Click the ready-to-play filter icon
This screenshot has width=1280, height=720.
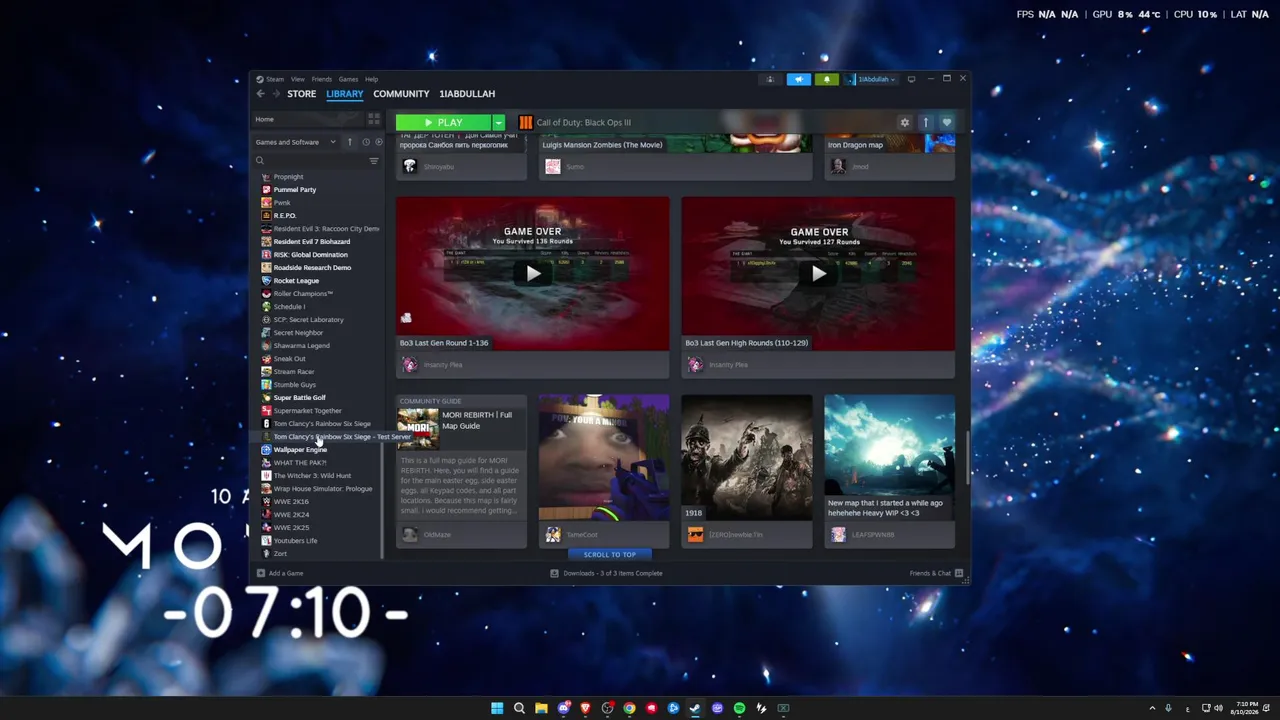(378, 142)
